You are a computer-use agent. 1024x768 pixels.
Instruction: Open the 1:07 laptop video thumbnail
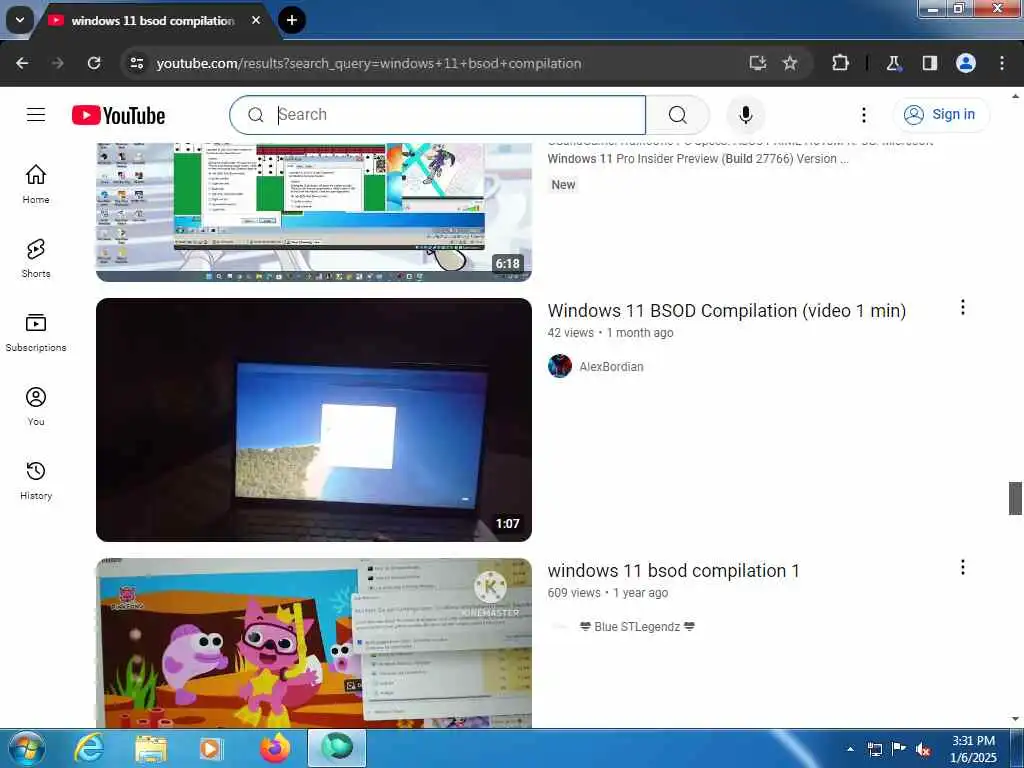313,420
